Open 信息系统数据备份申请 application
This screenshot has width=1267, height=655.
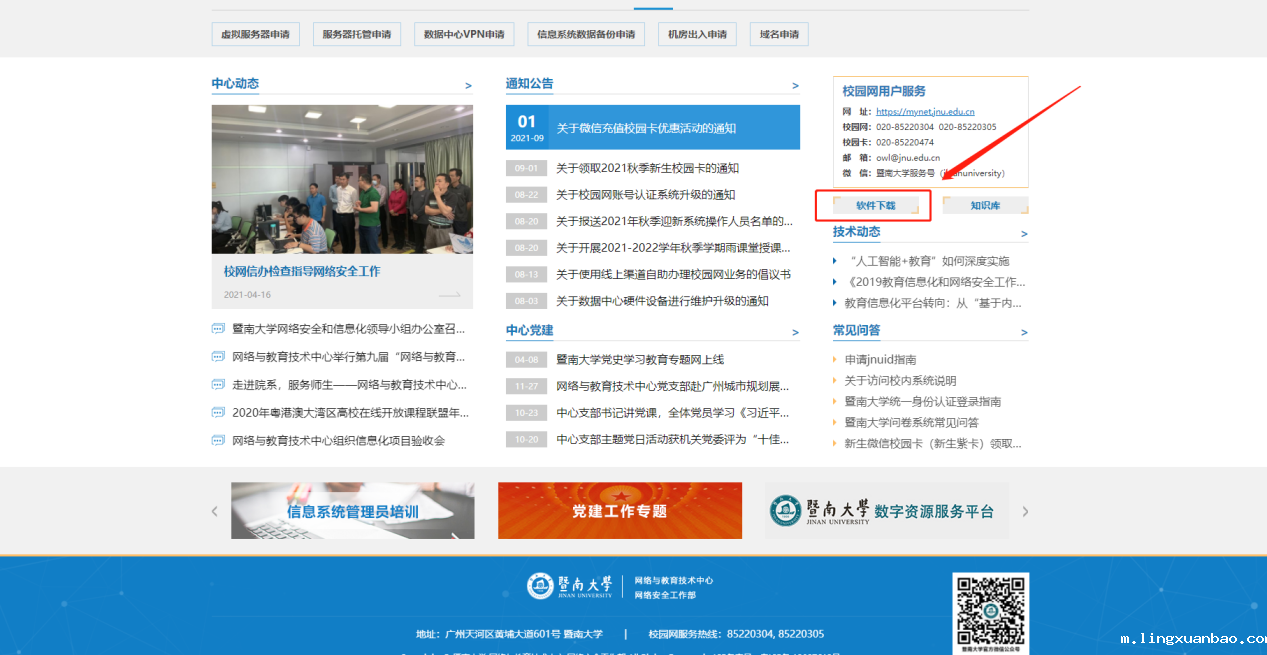(x=586, y=34)
